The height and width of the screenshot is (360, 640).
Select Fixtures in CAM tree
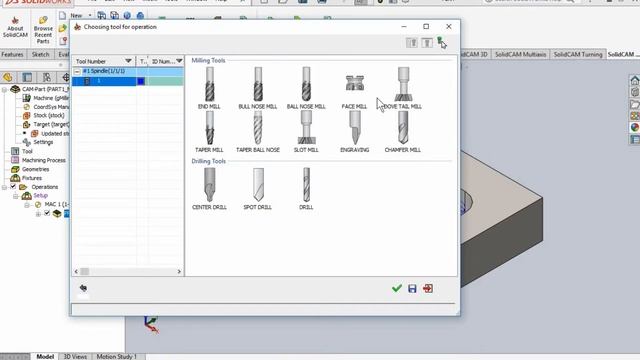tap(27, 178)
